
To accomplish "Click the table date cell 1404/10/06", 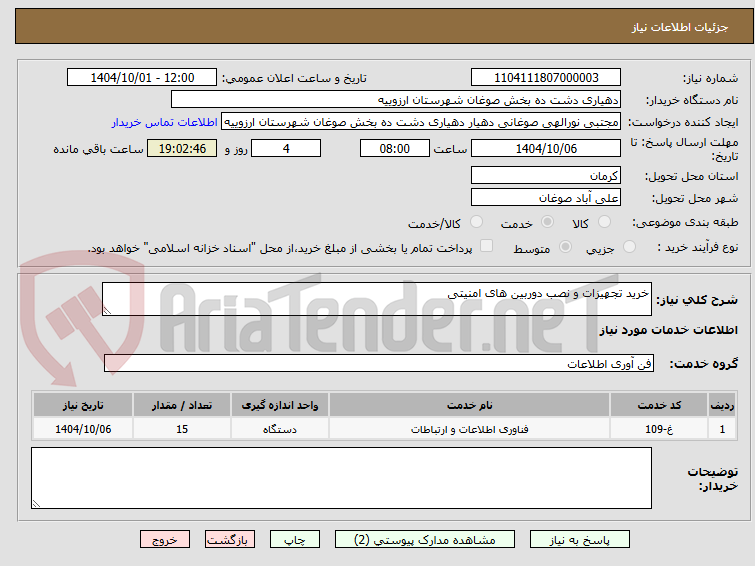I will (x=83, y=429).
